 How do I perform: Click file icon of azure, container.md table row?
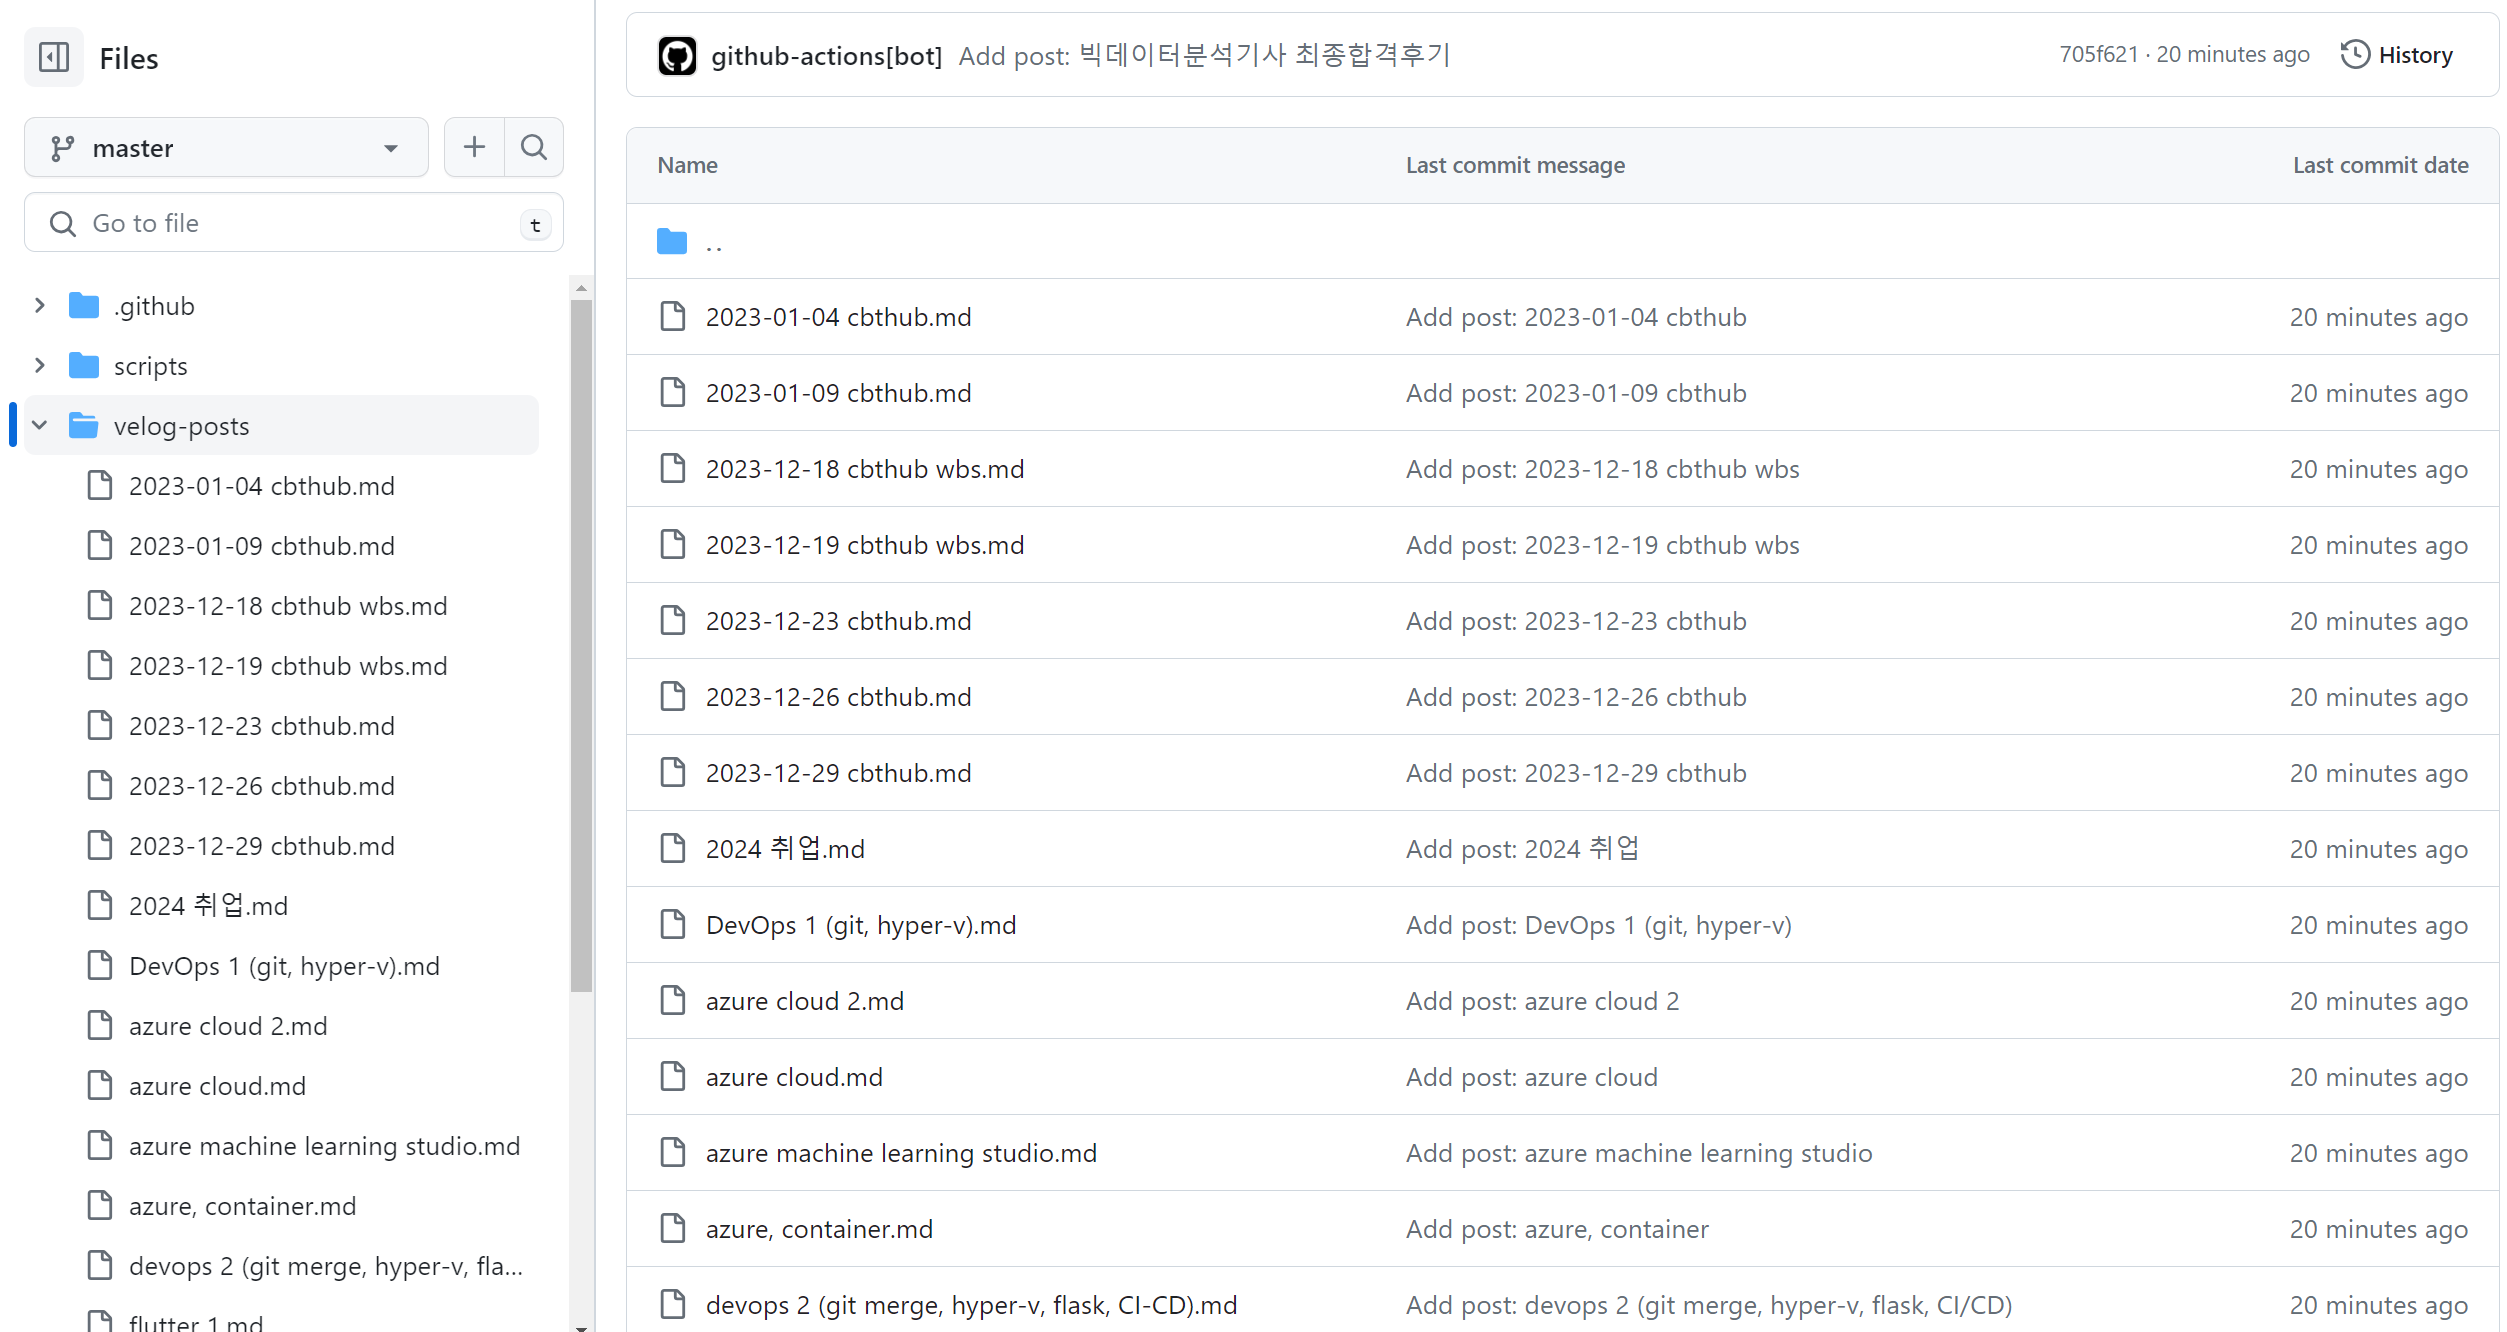(673, 1229)
